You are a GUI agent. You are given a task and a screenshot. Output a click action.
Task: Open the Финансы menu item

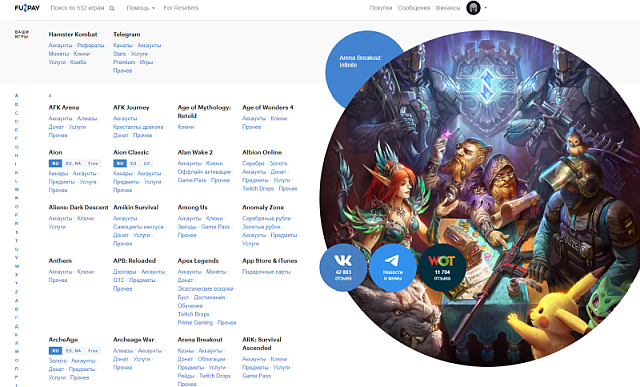click(448, 8)
